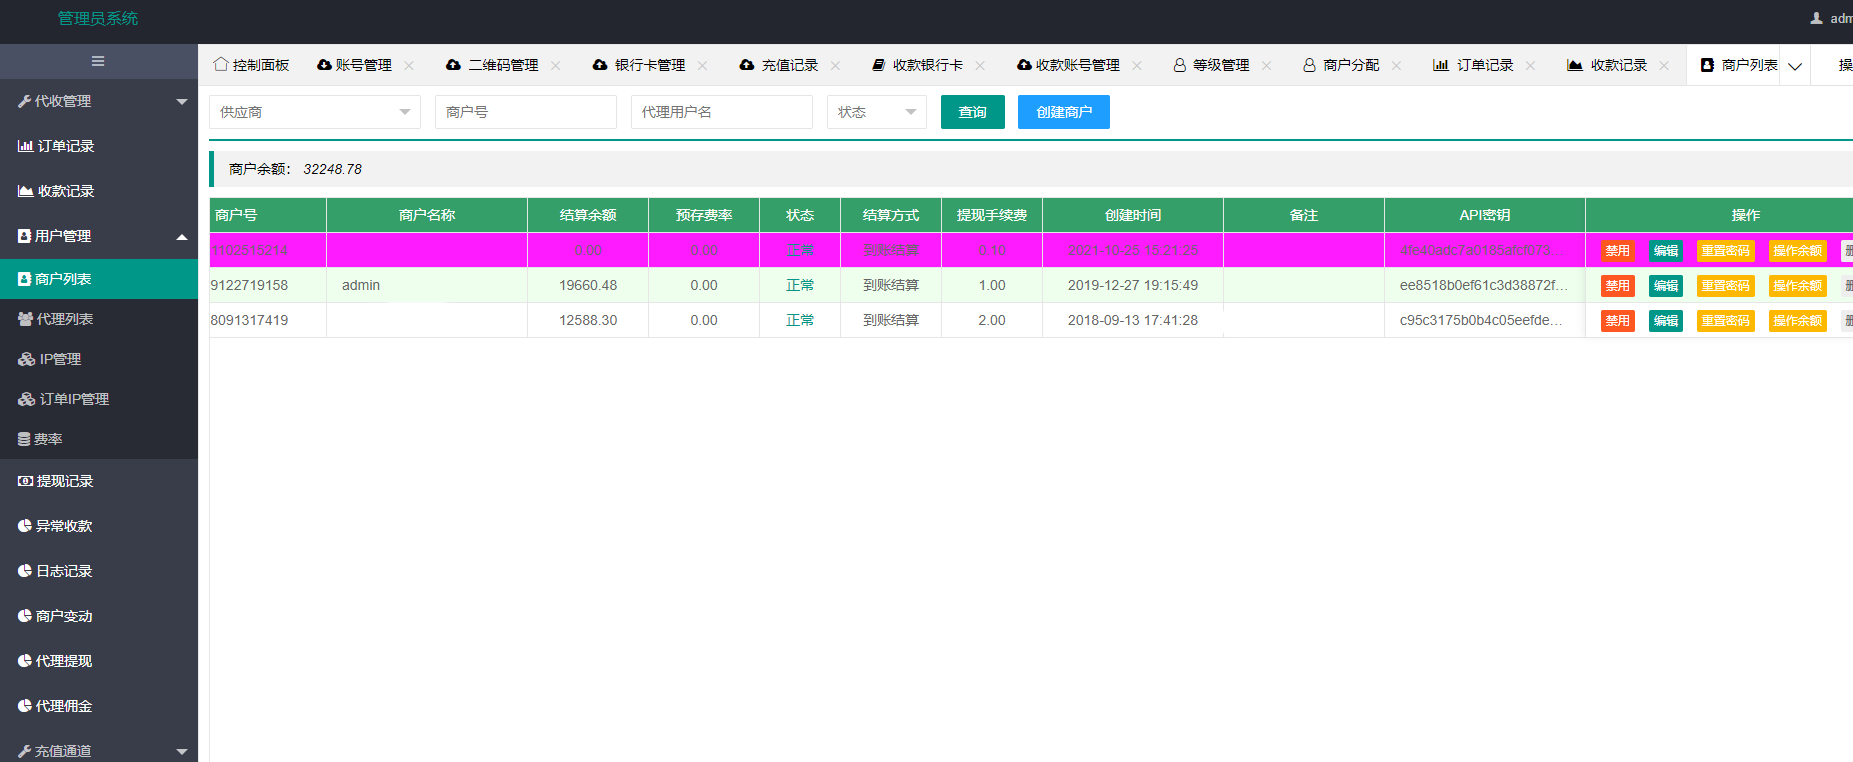Close the 二维码管理 tab
1853x762 pixels.
point(555,66)
